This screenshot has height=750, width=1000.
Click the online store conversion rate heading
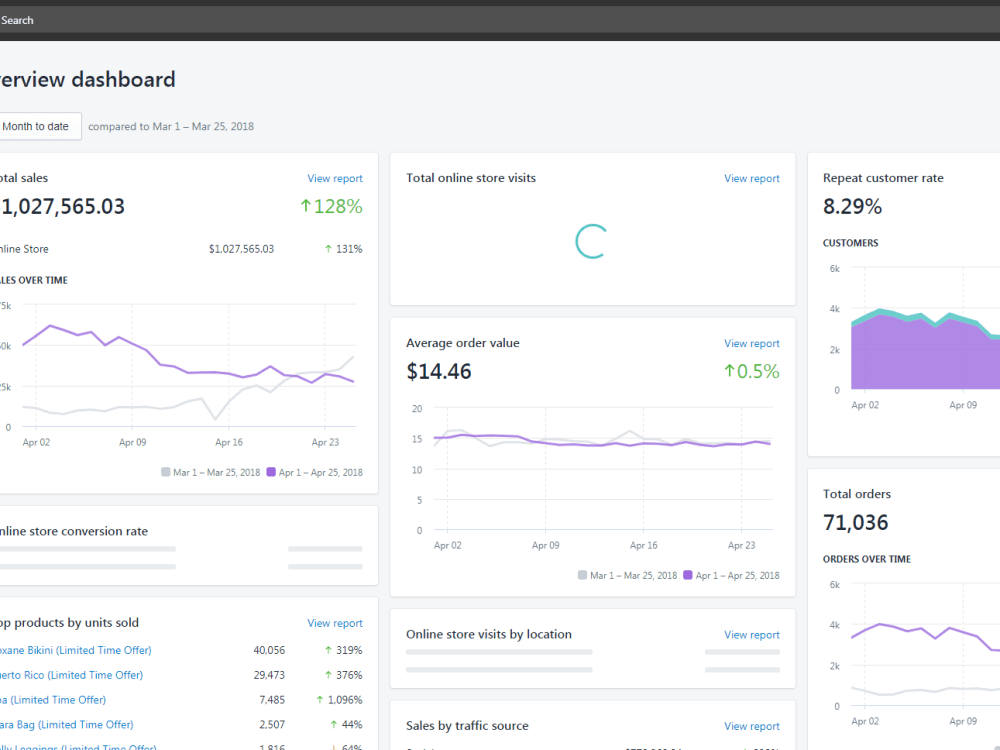pyautogui.click(x=74, y=531)
